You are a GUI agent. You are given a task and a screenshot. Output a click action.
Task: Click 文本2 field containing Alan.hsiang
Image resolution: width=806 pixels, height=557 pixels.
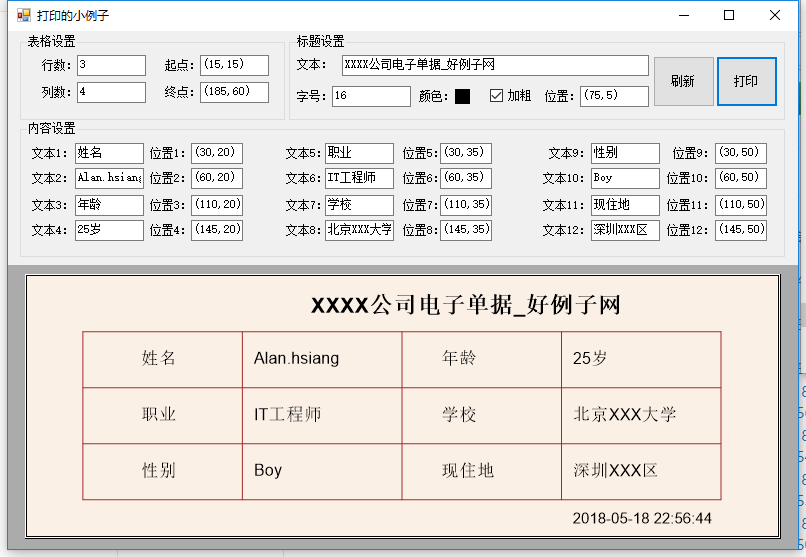(x=109, y=178)
